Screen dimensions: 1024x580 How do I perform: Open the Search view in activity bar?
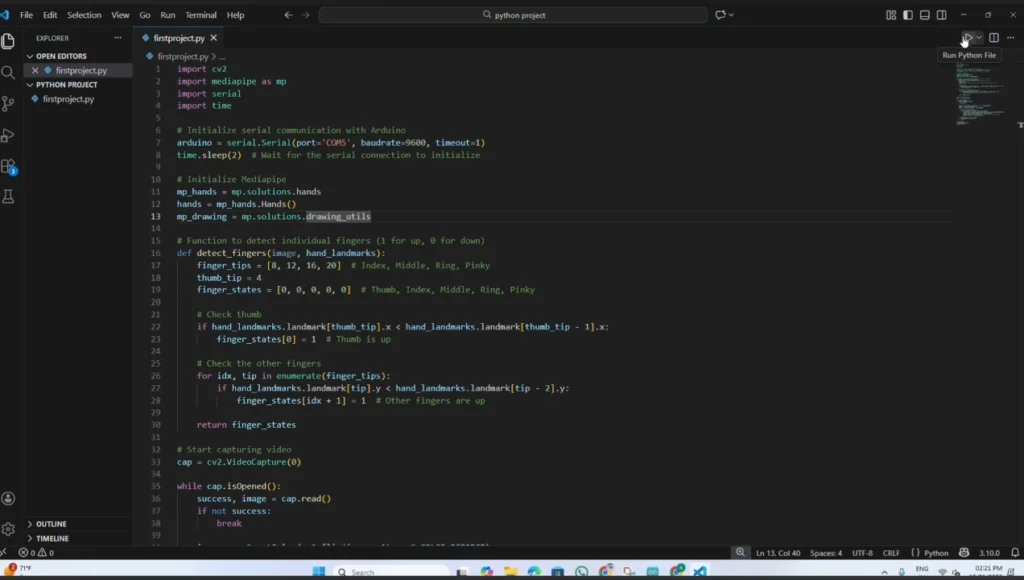[x=8, y=72]
